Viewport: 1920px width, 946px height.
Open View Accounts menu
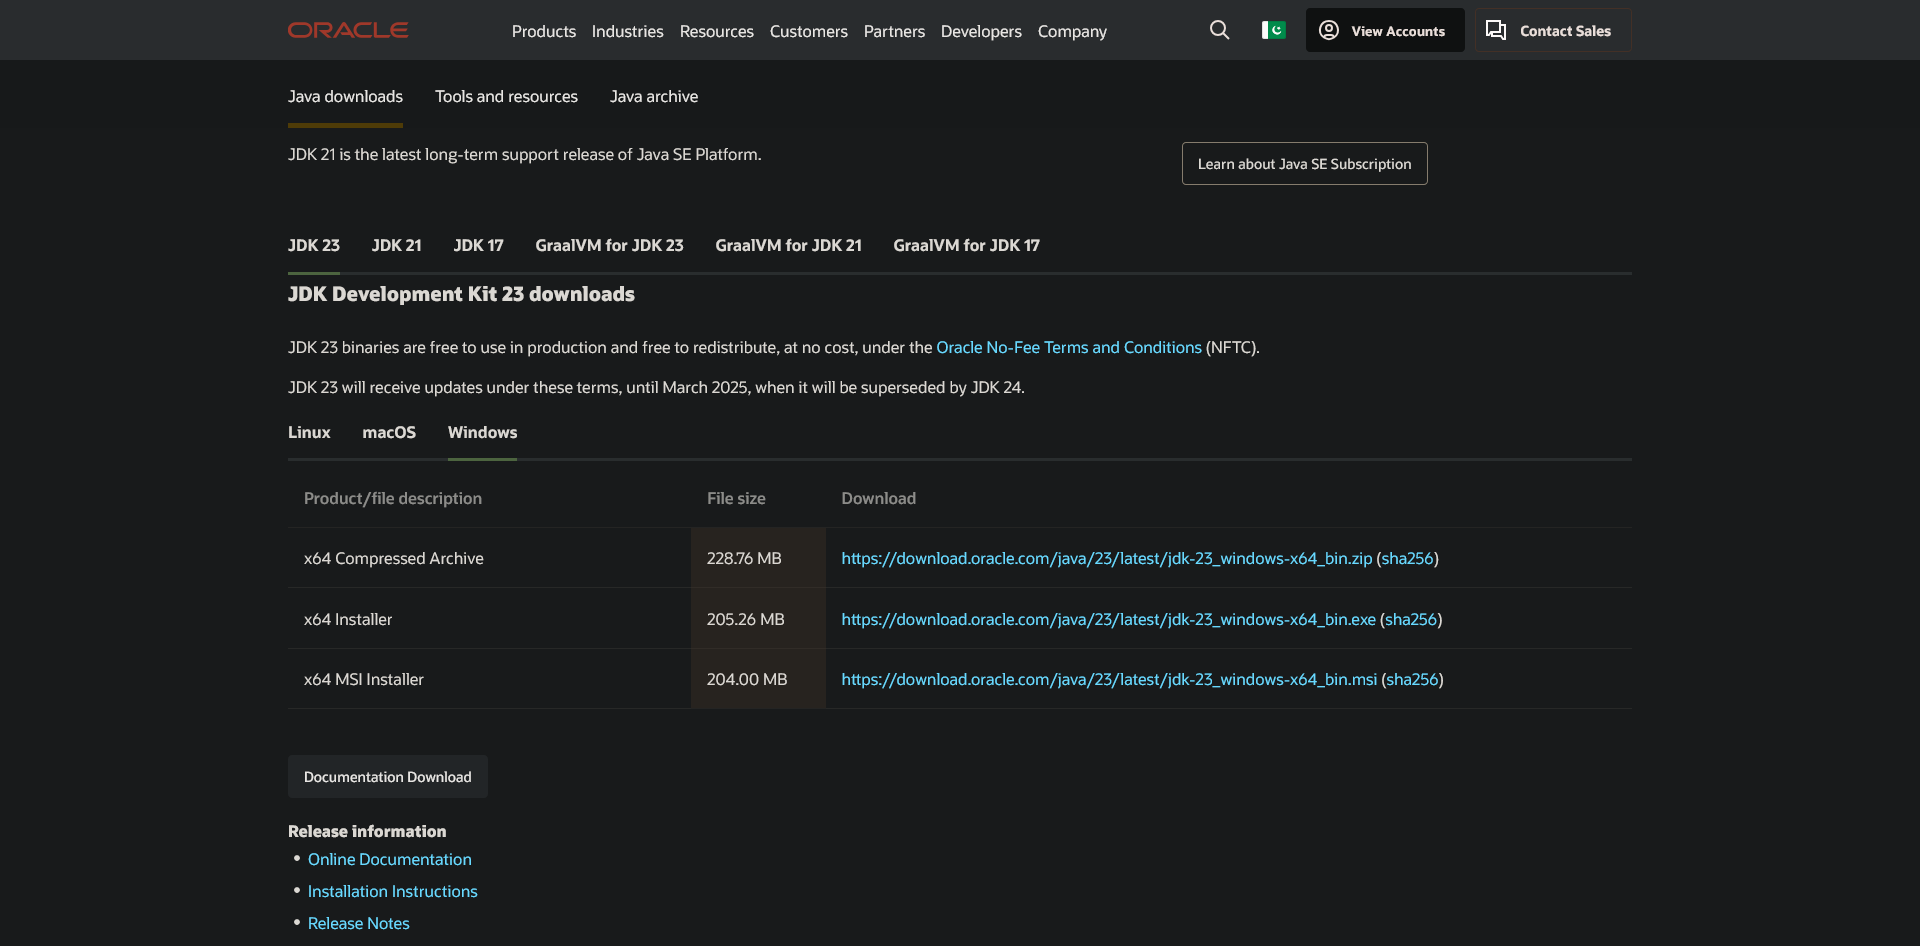(x=1384, y=30)
